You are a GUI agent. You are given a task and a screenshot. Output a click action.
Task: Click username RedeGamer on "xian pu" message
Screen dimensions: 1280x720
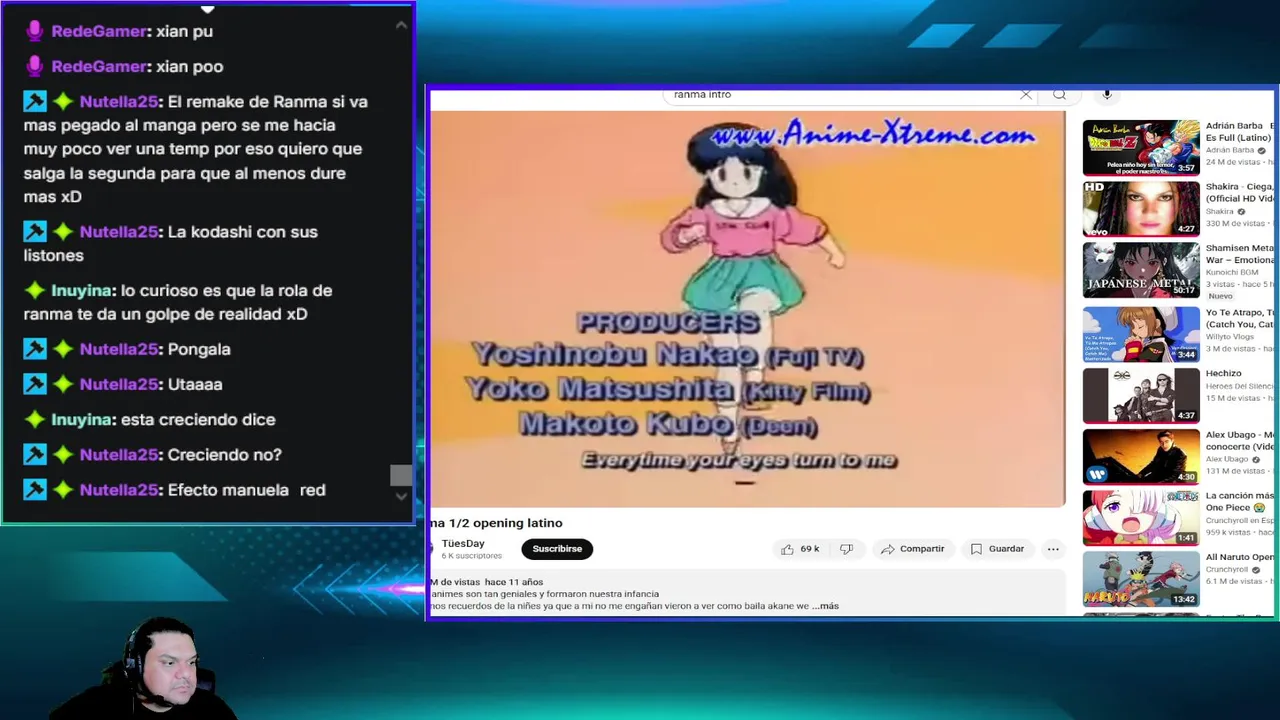(x=99, y=31)
